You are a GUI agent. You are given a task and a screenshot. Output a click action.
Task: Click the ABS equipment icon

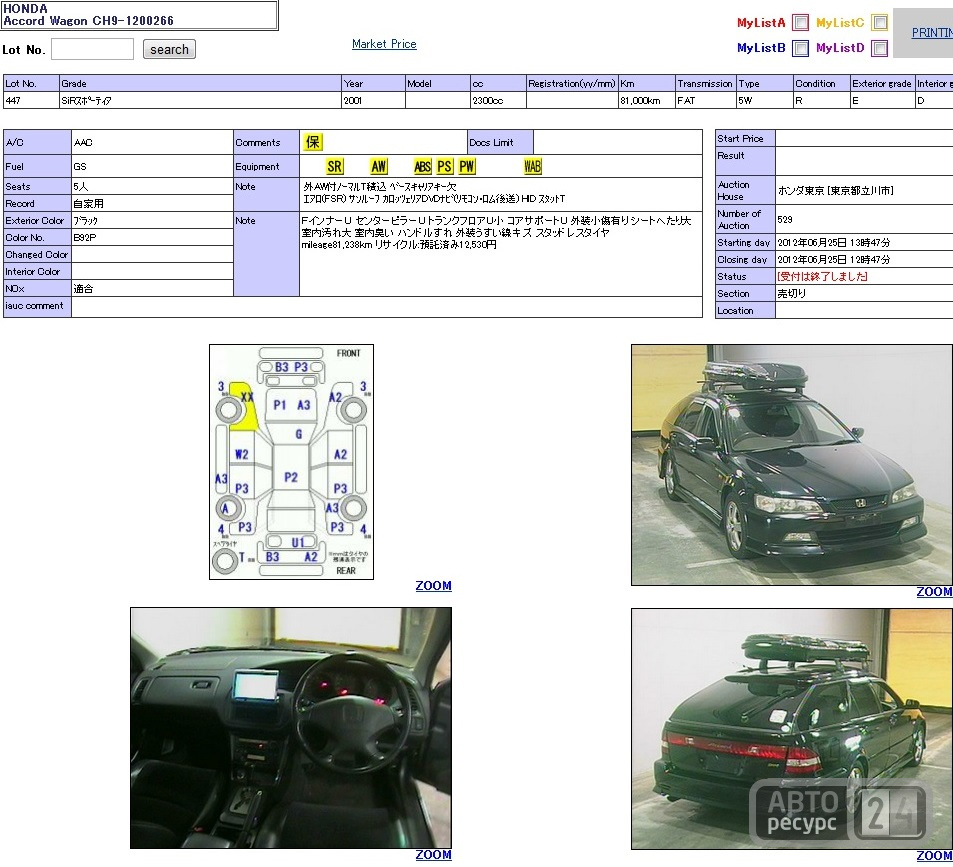tap(422, 166)
